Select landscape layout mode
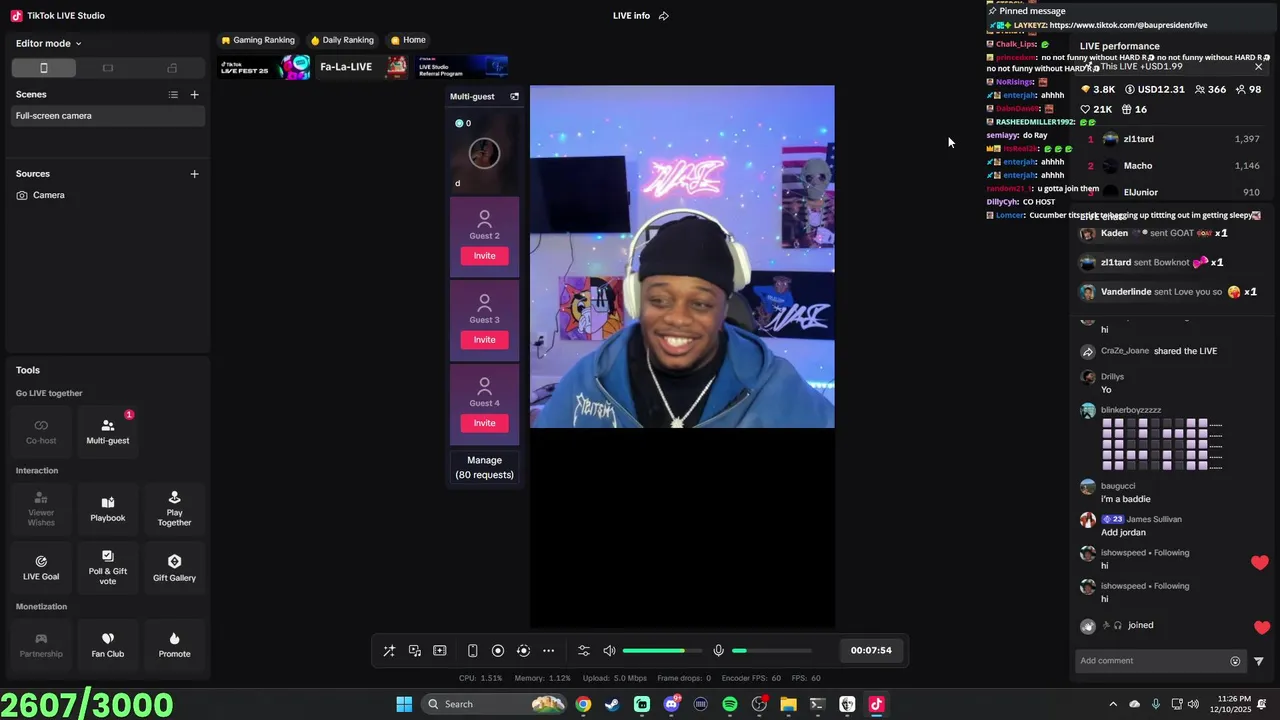 108,68
